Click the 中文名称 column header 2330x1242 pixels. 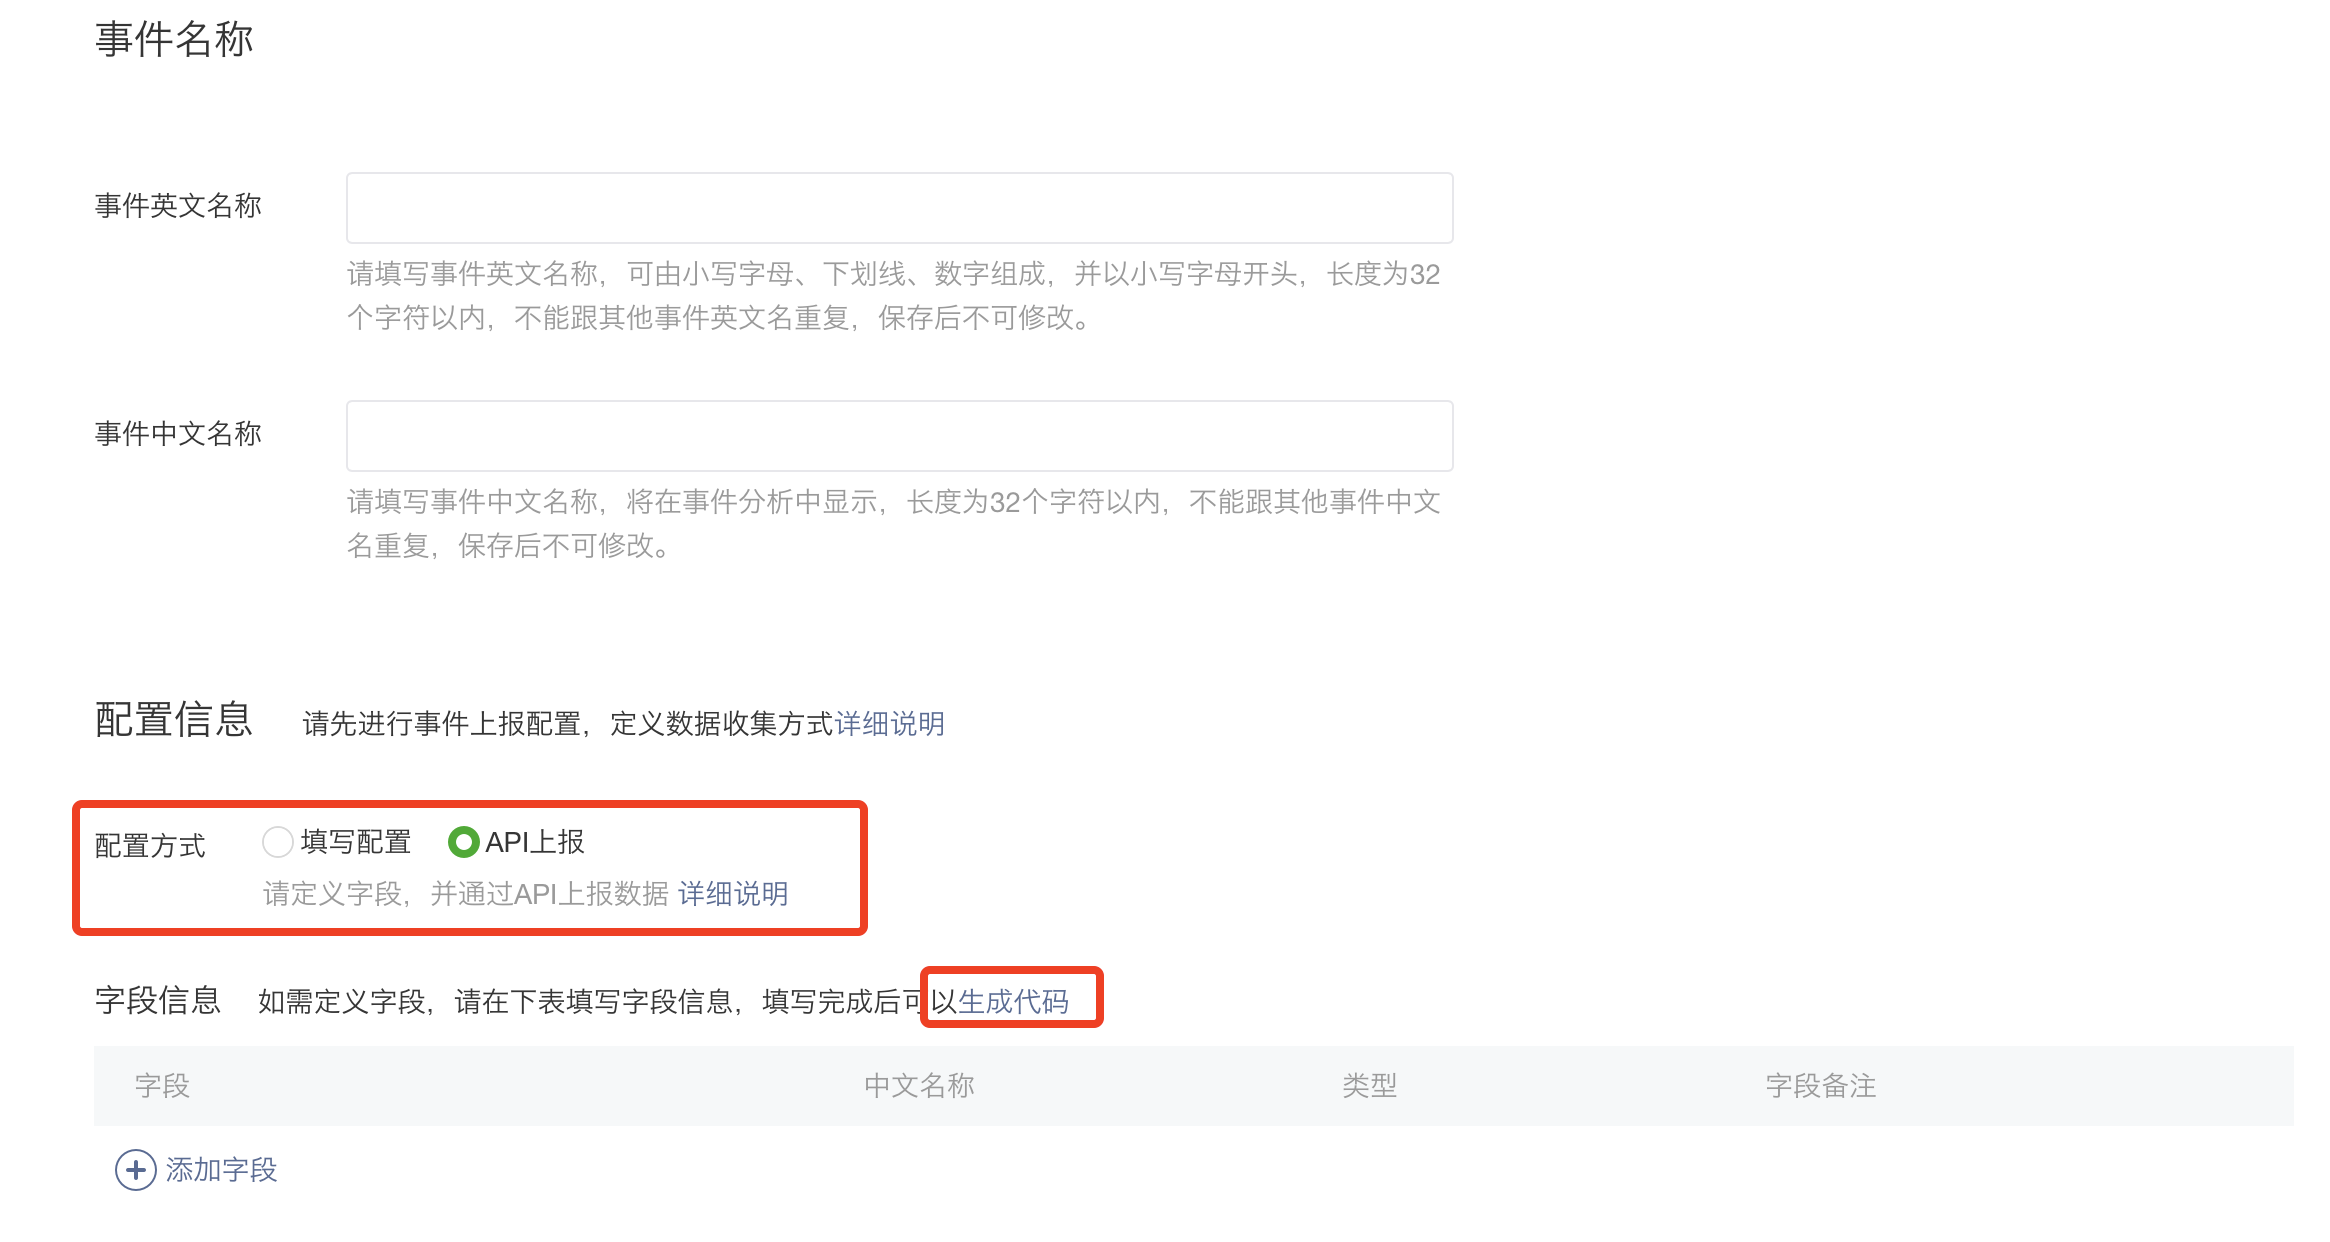pos(919,1086)
